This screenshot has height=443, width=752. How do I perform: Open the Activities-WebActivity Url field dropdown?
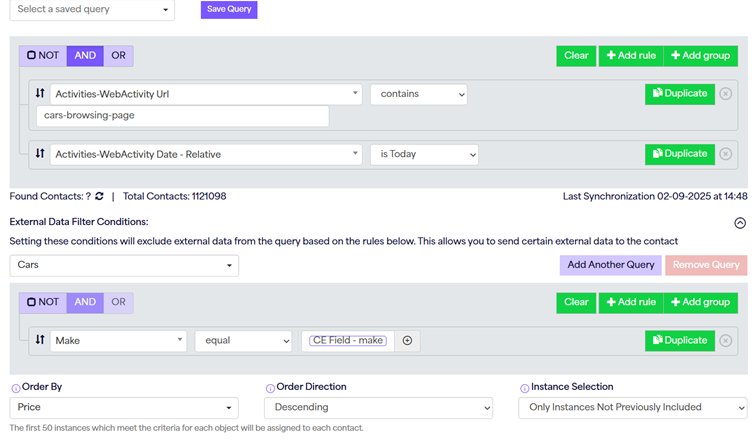tap(206, 94)
